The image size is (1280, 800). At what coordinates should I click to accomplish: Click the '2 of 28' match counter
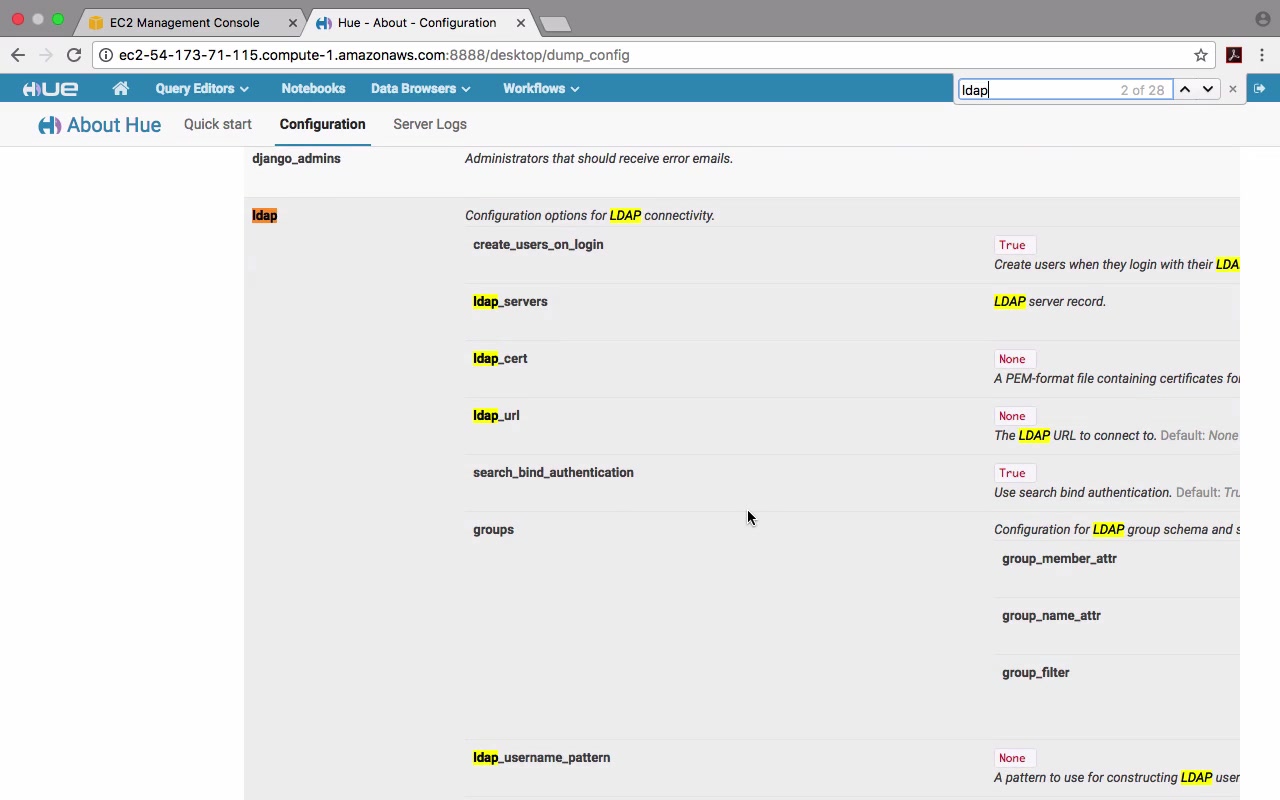point(1142,90)
